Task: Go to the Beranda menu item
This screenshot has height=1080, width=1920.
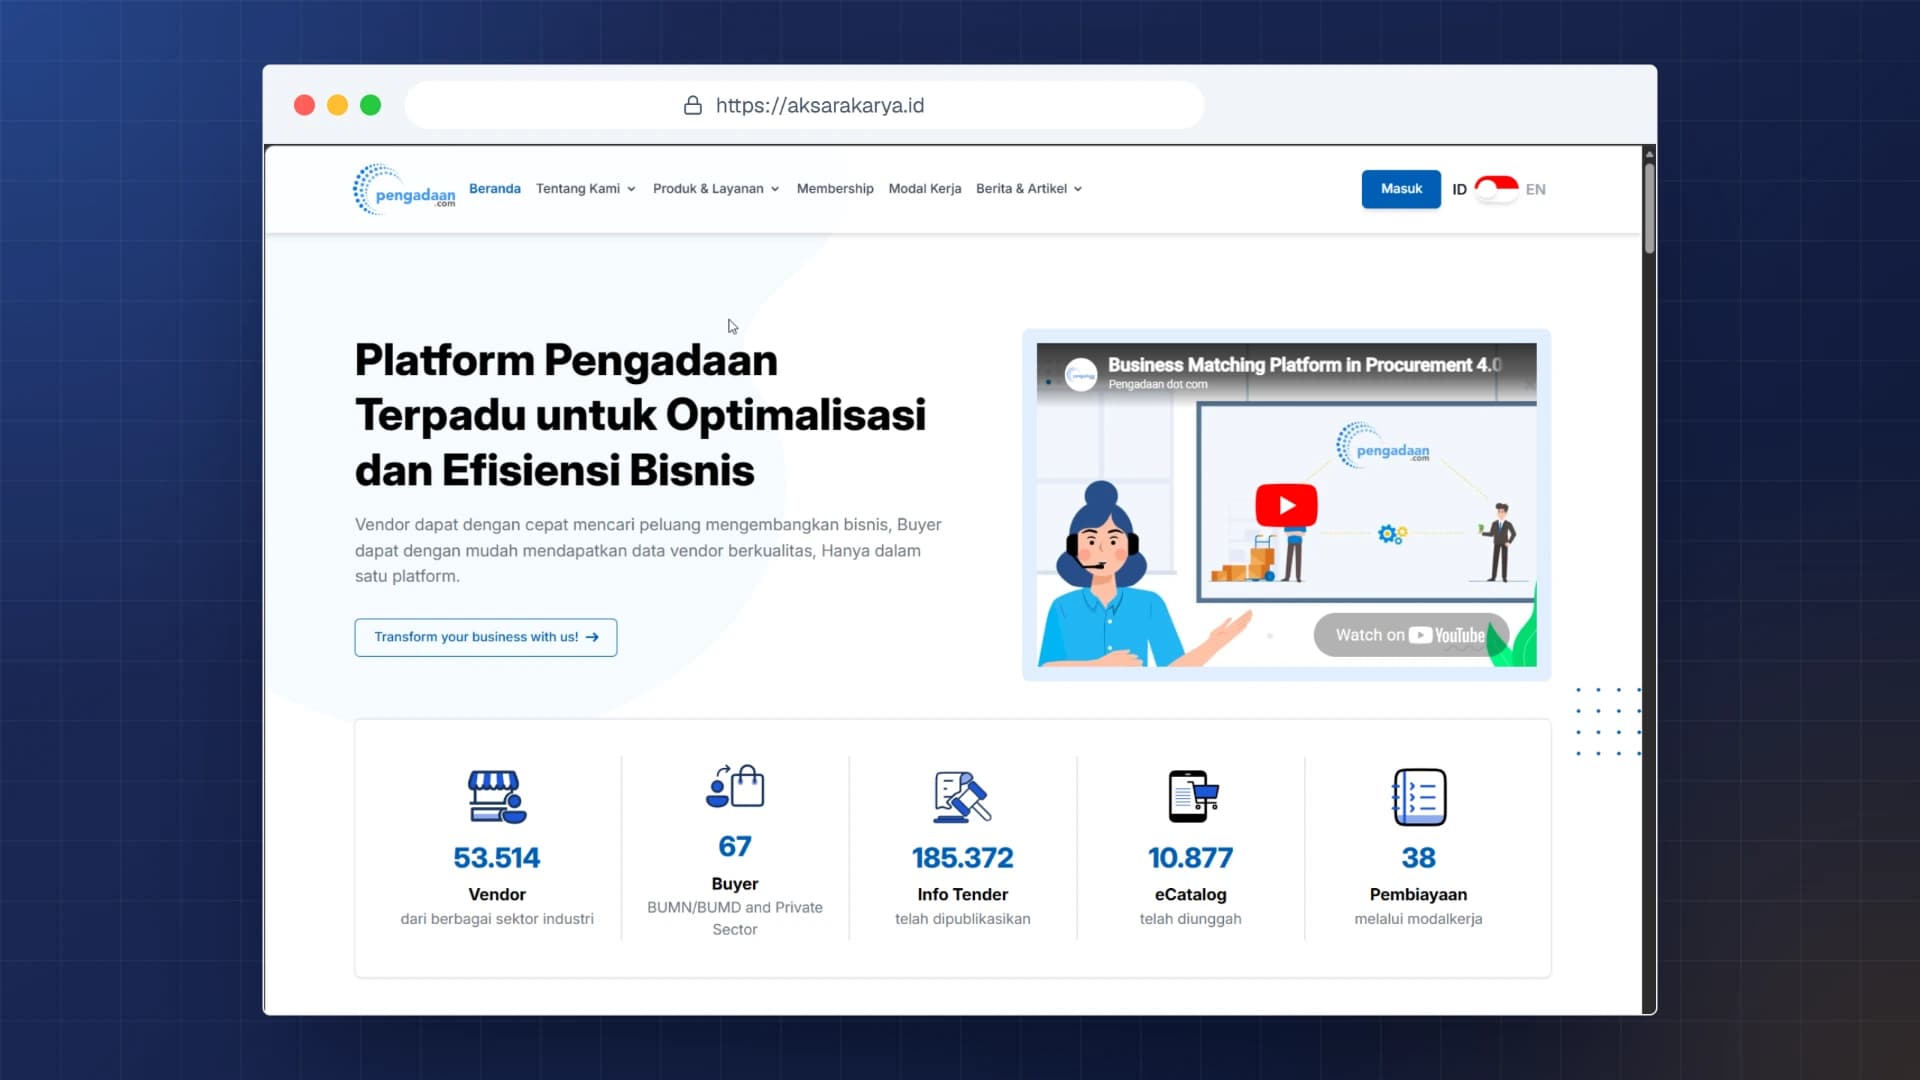Action: (x=495, y=189)
